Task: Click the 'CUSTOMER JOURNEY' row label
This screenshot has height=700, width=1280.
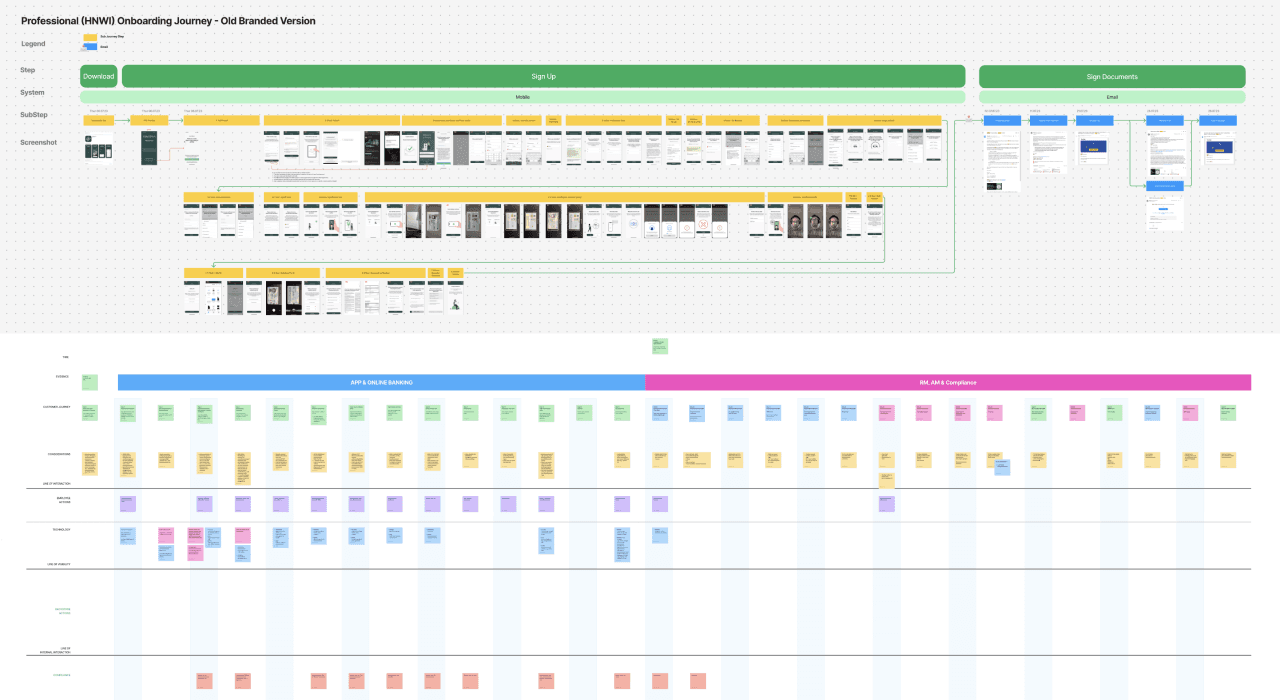Action: 57,407
